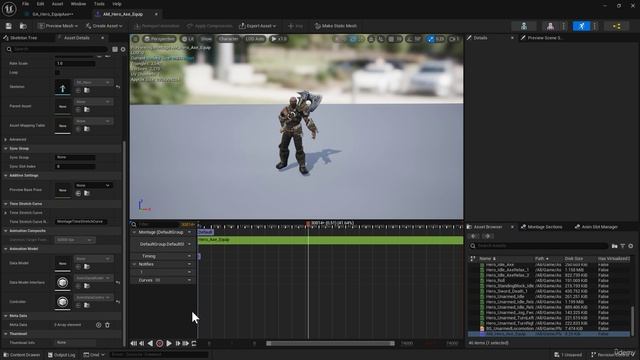Image resolution: width=640 pixels, height=360 pixels.
Task: Remove all Meta Data array elements
Action: [x=107, y=325]
